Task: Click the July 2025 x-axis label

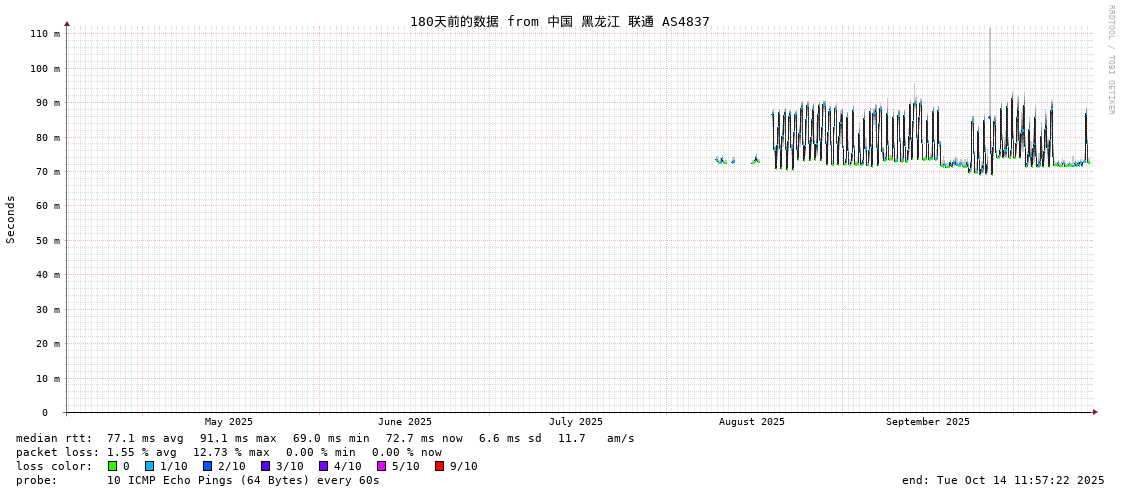Action: [576, 422]
